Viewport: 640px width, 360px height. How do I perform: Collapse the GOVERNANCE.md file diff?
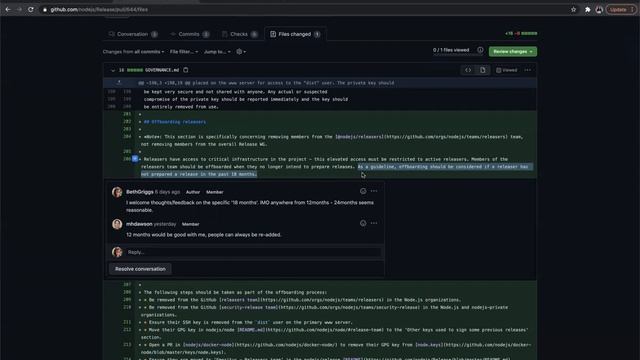coord(113,70)
